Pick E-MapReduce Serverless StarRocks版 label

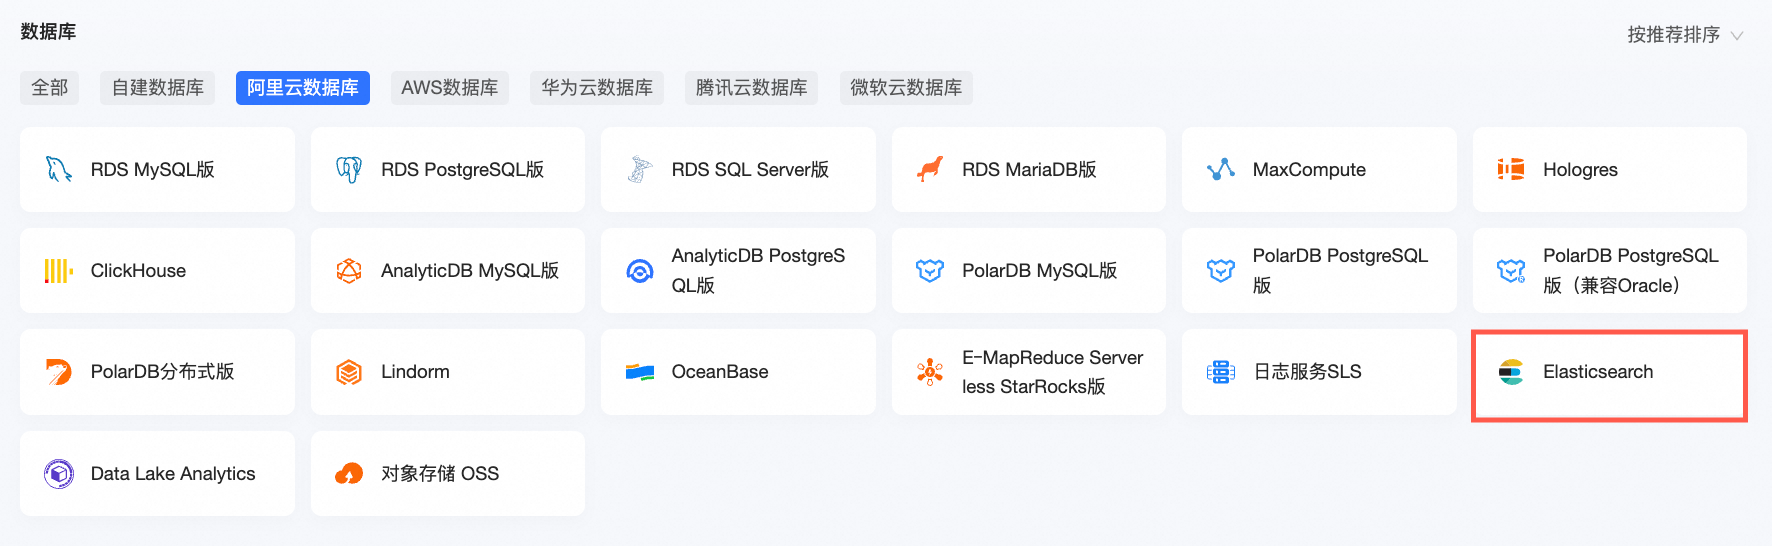click(x=1053, y=372)
